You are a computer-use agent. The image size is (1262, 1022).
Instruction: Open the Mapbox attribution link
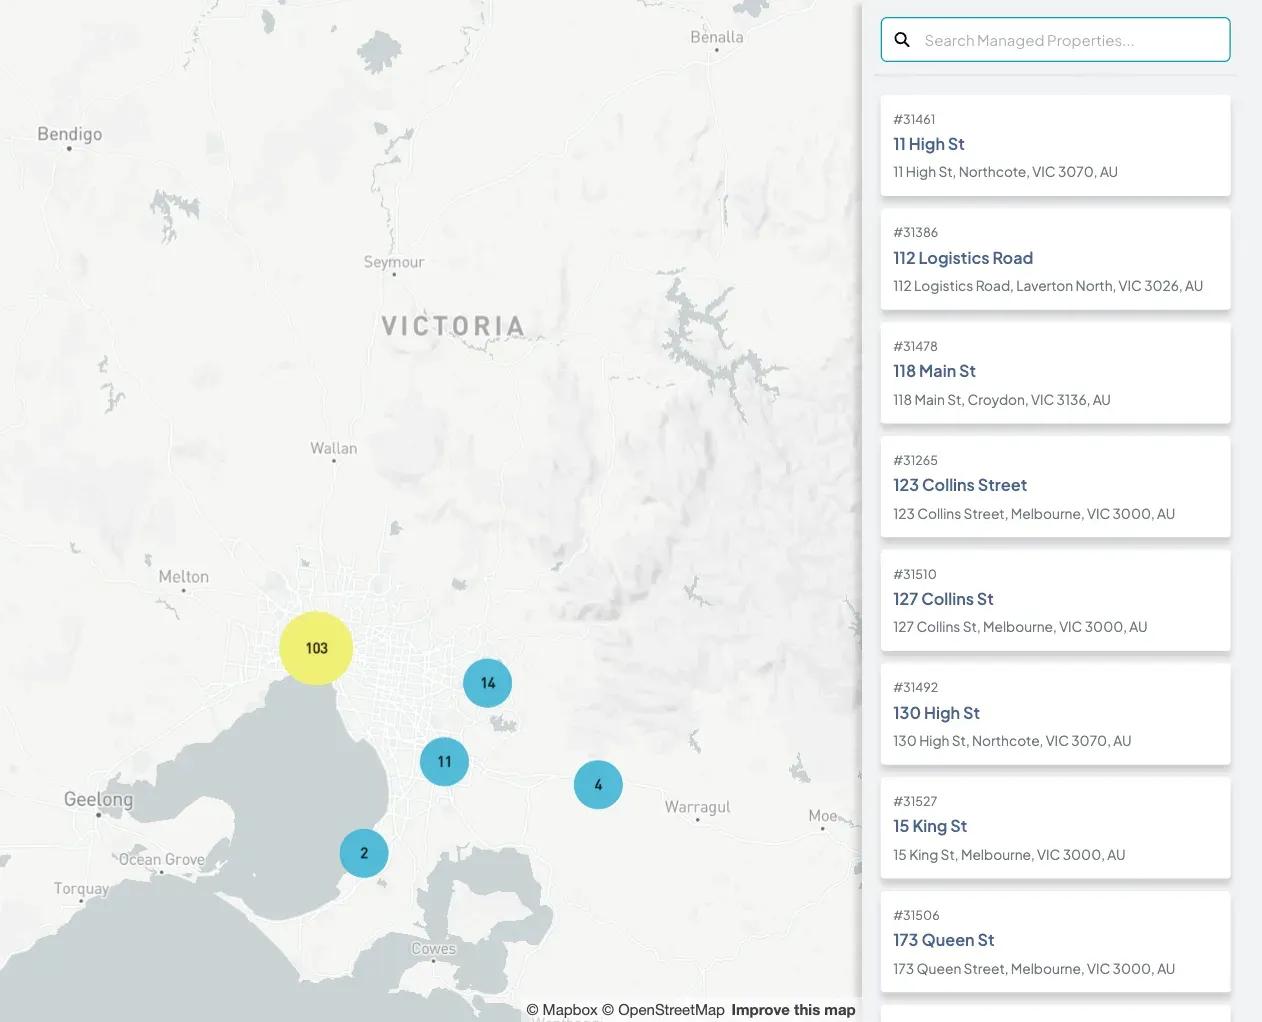point(562,1010)
